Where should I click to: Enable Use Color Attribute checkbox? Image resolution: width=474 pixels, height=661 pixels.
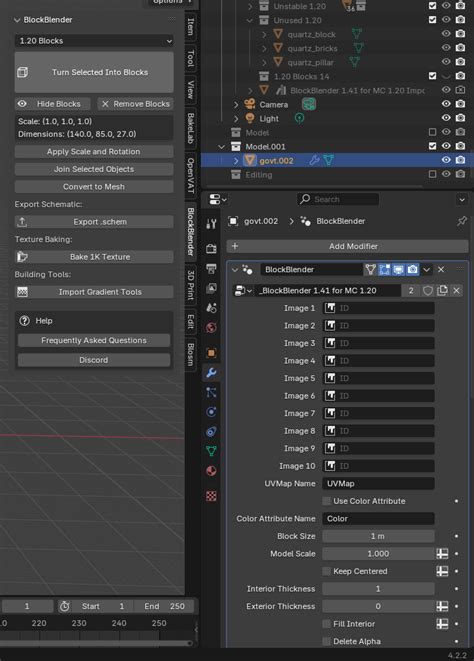(x=326, y=501)
